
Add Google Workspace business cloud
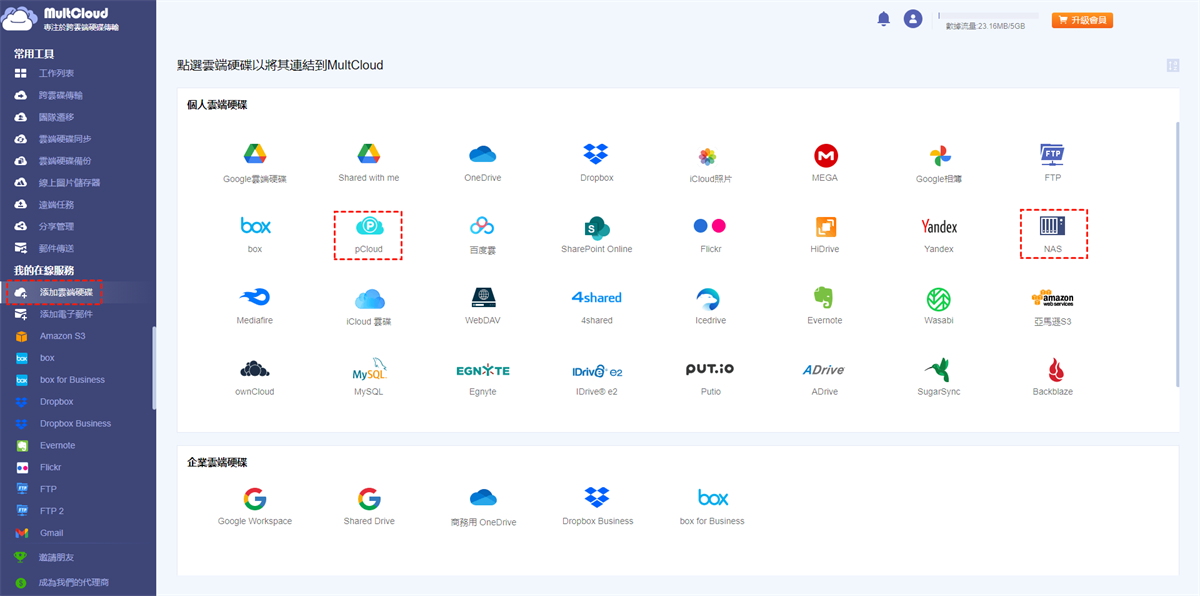point(255,498)
